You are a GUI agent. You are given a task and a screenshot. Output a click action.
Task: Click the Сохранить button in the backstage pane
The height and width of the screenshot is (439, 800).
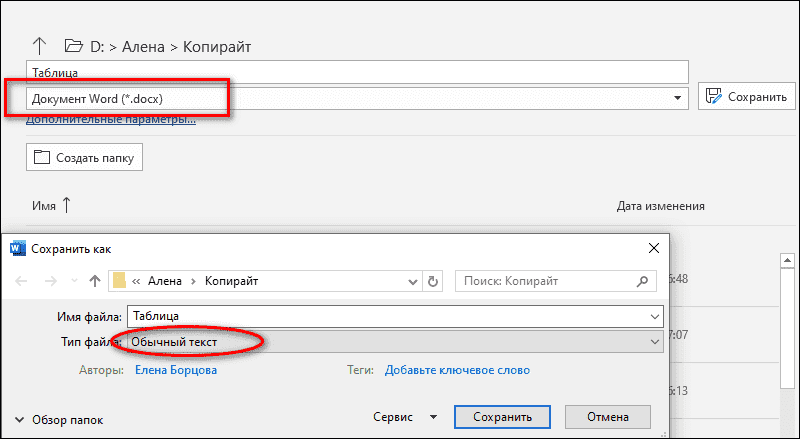(x=746, y=96)
